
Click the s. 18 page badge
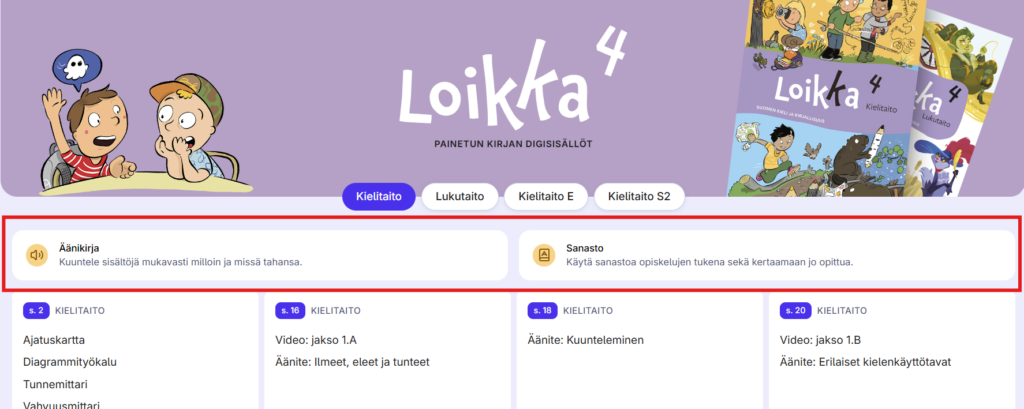(x=542, y=311)
